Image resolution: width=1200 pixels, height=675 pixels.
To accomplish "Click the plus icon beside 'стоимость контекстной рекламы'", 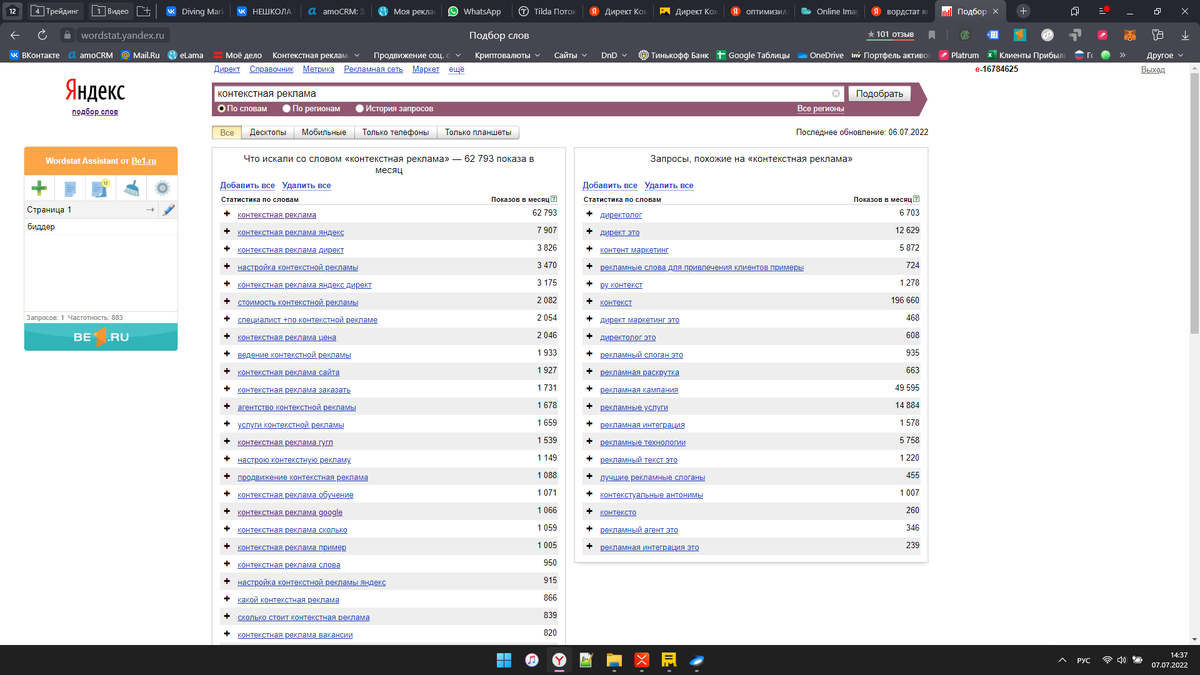I will tap(227, 302).
